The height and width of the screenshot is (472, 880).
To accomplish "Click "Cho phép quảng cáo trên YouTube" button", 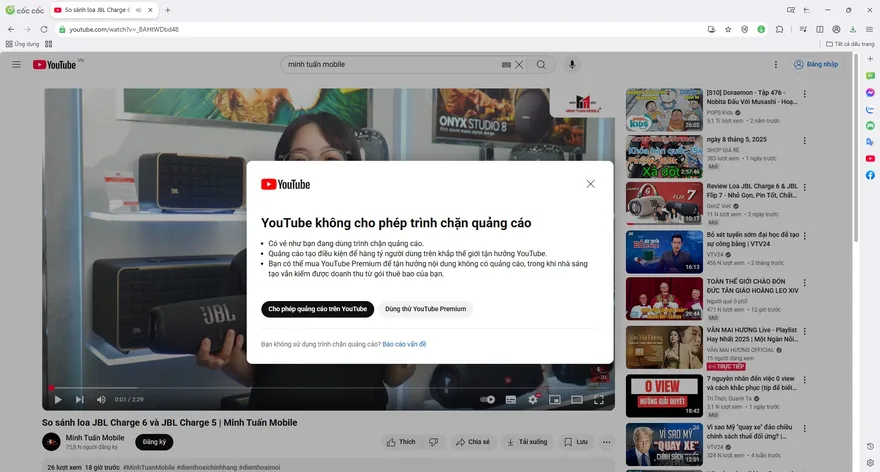I will coord(318,309).
